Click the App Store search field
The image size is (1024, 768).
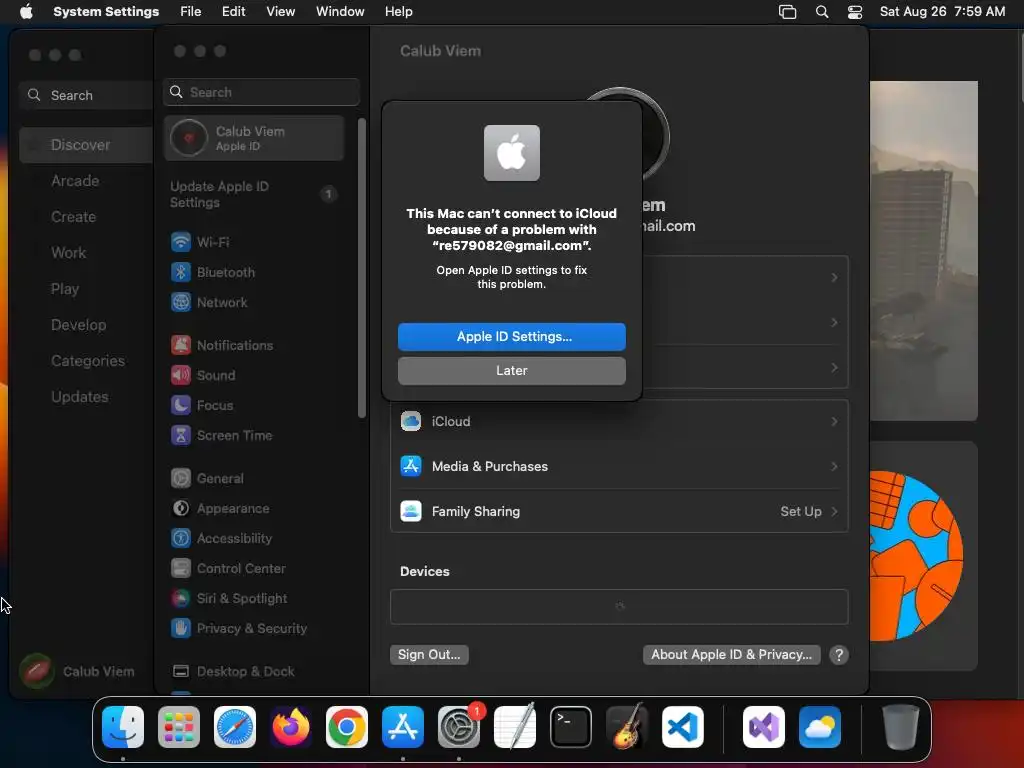click(x=86, y=95)
